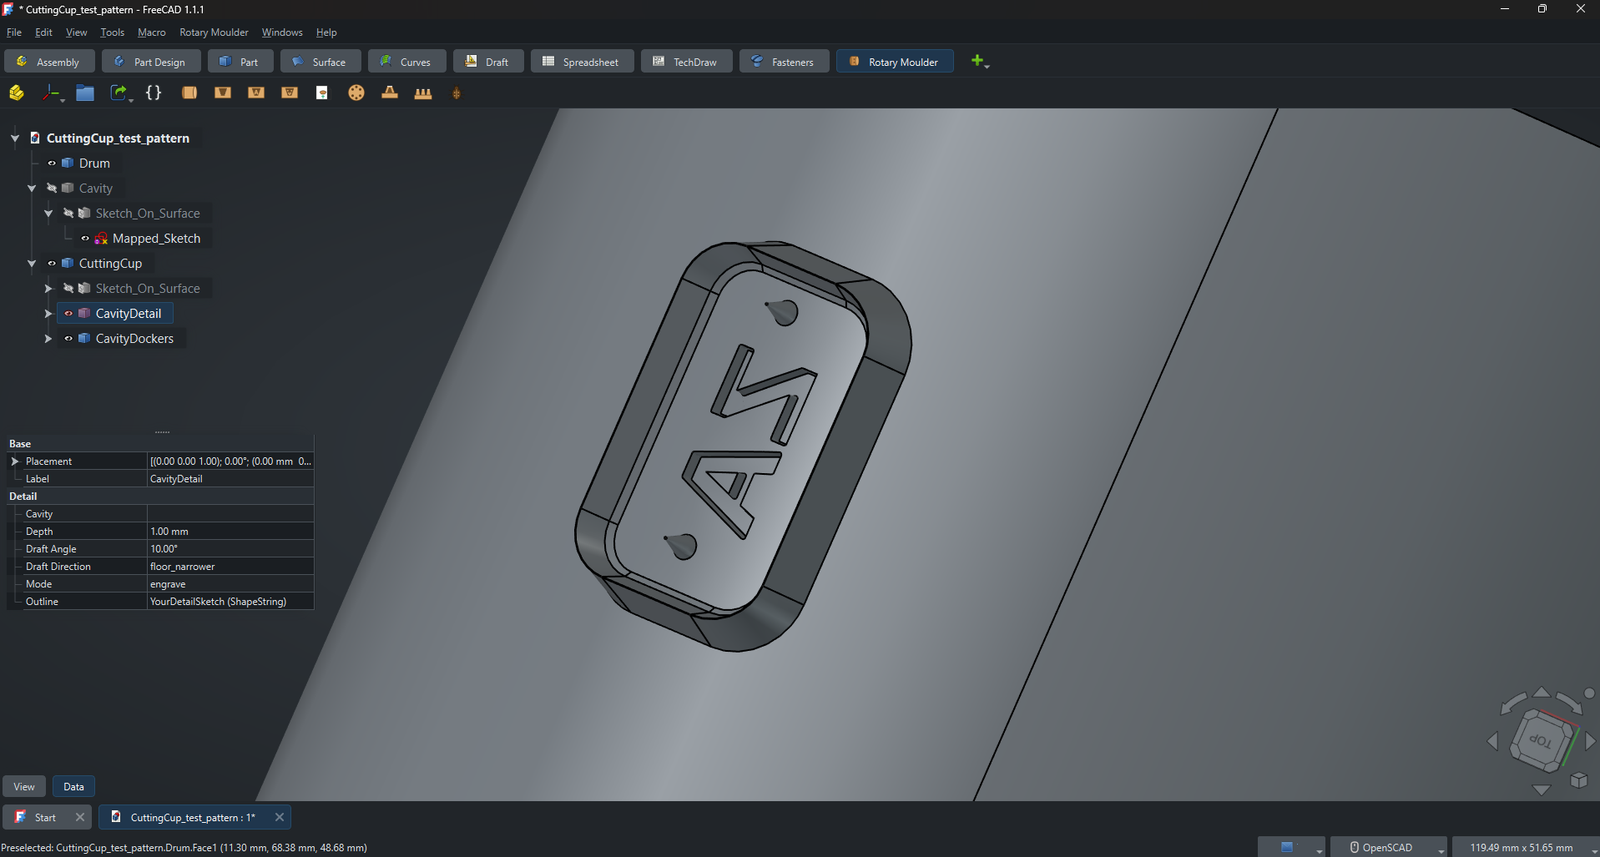The height and width of the screenshot is (857, 1600).
Task: Click the Depth value field 1.00 mm
Action: [x=230, y=531]
